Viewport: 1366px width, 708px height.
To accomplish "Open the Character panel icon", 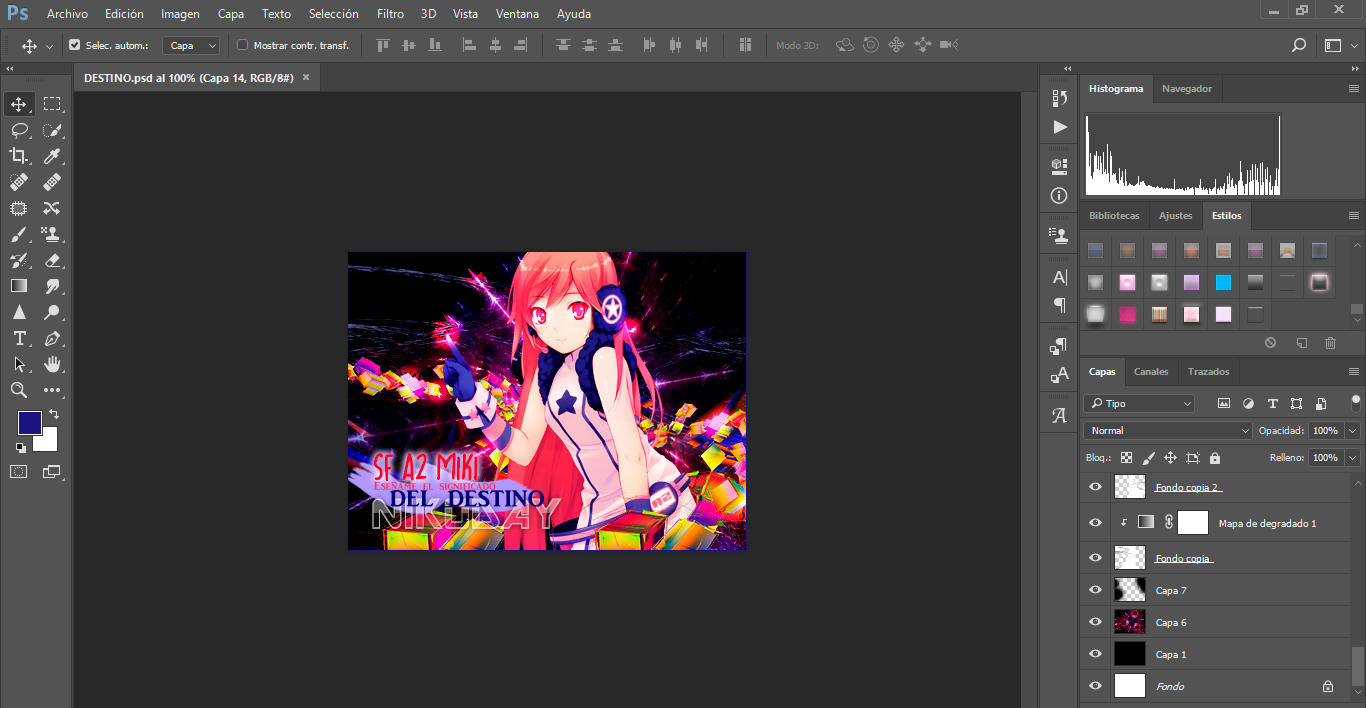I will pos(1060,277).
